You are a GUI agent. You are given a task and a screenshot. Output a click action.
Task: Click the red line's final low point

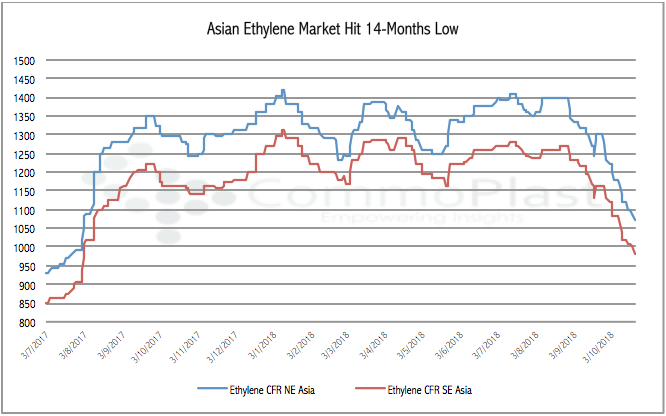click(x=636, y=254)
